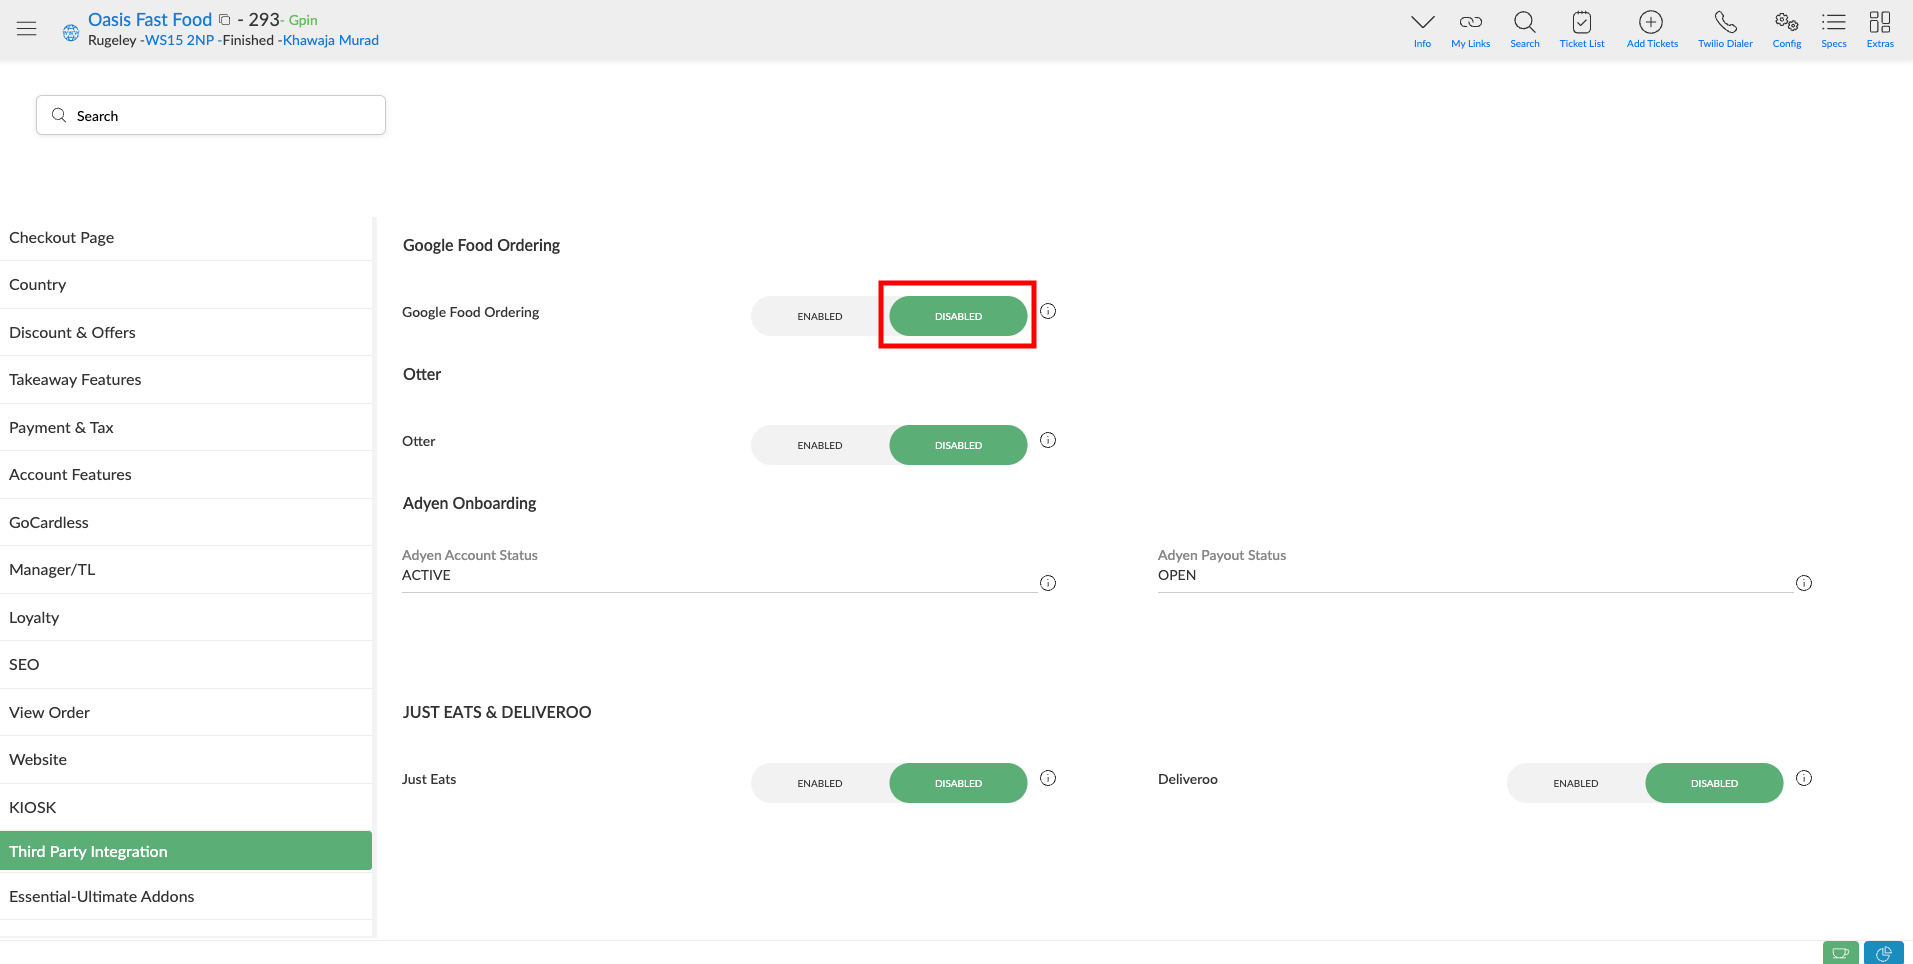Set Google Food Ordering to Enabled
The height and width of the screenshot is (964, 1913).
point(820,316)
